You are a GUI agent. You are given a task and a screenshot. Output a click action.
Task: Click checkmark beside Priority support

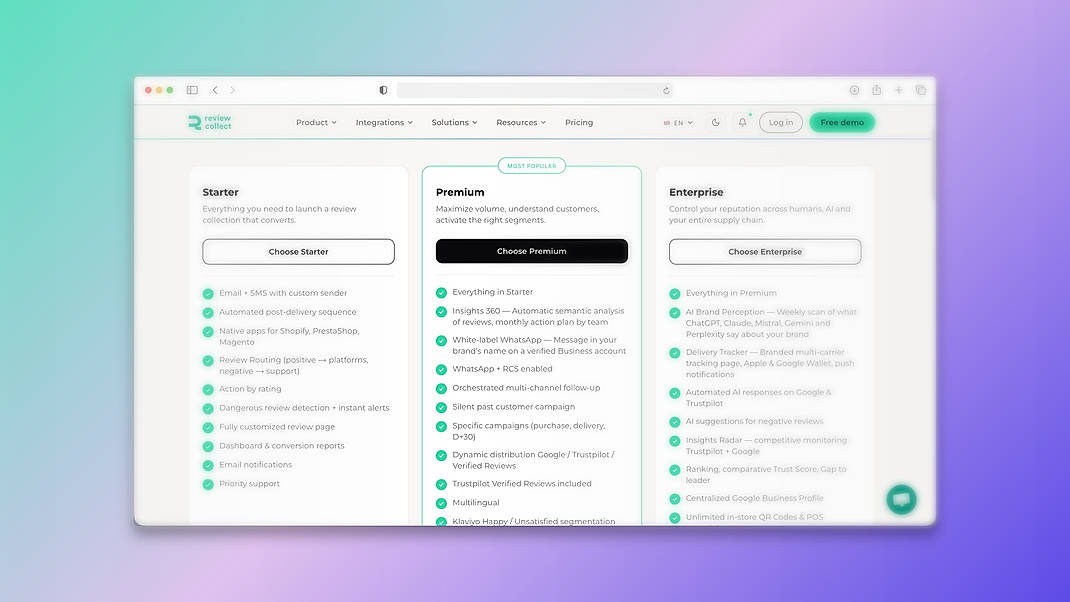pyautogui.click(x=208, y=485)
